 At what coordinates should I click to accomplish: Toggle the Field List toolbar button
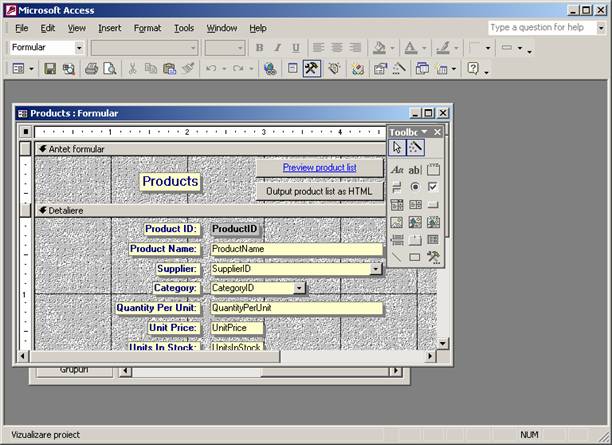tap(292, 69)
